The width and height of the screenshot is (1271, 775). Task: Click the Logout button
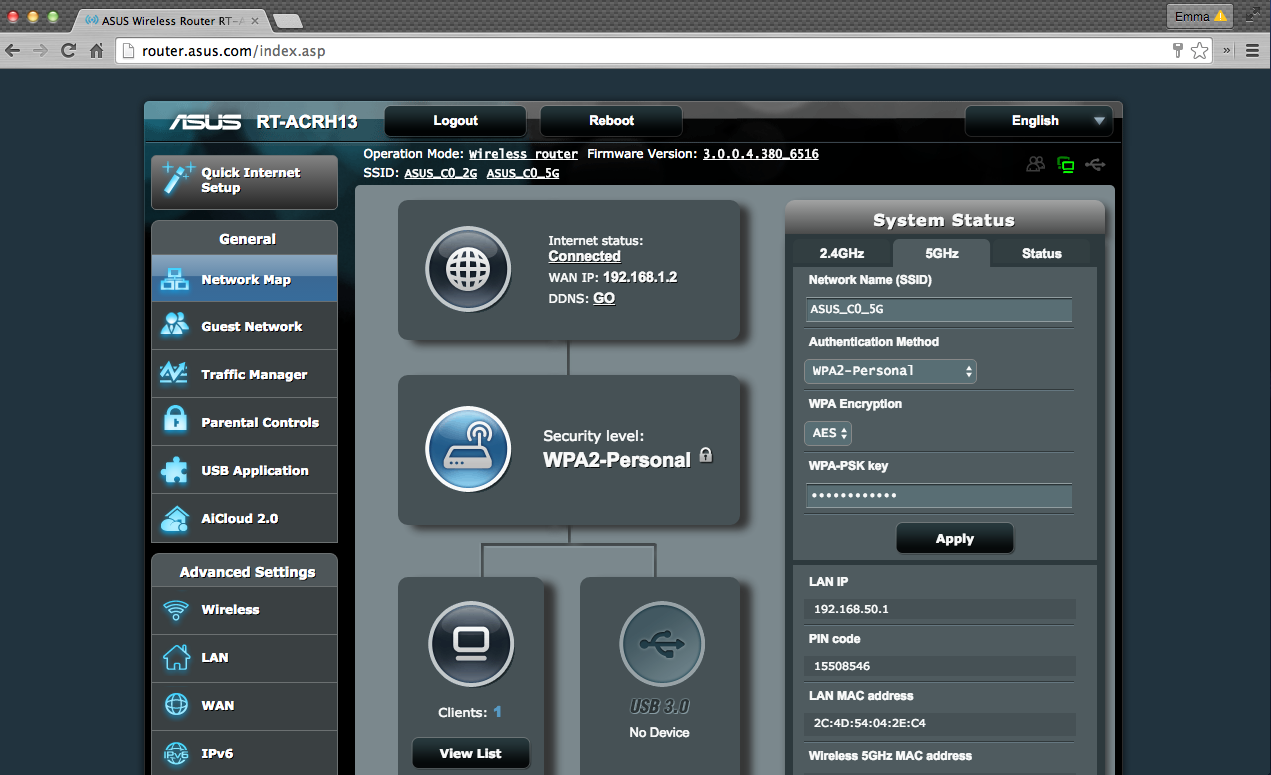pos(455,121)
